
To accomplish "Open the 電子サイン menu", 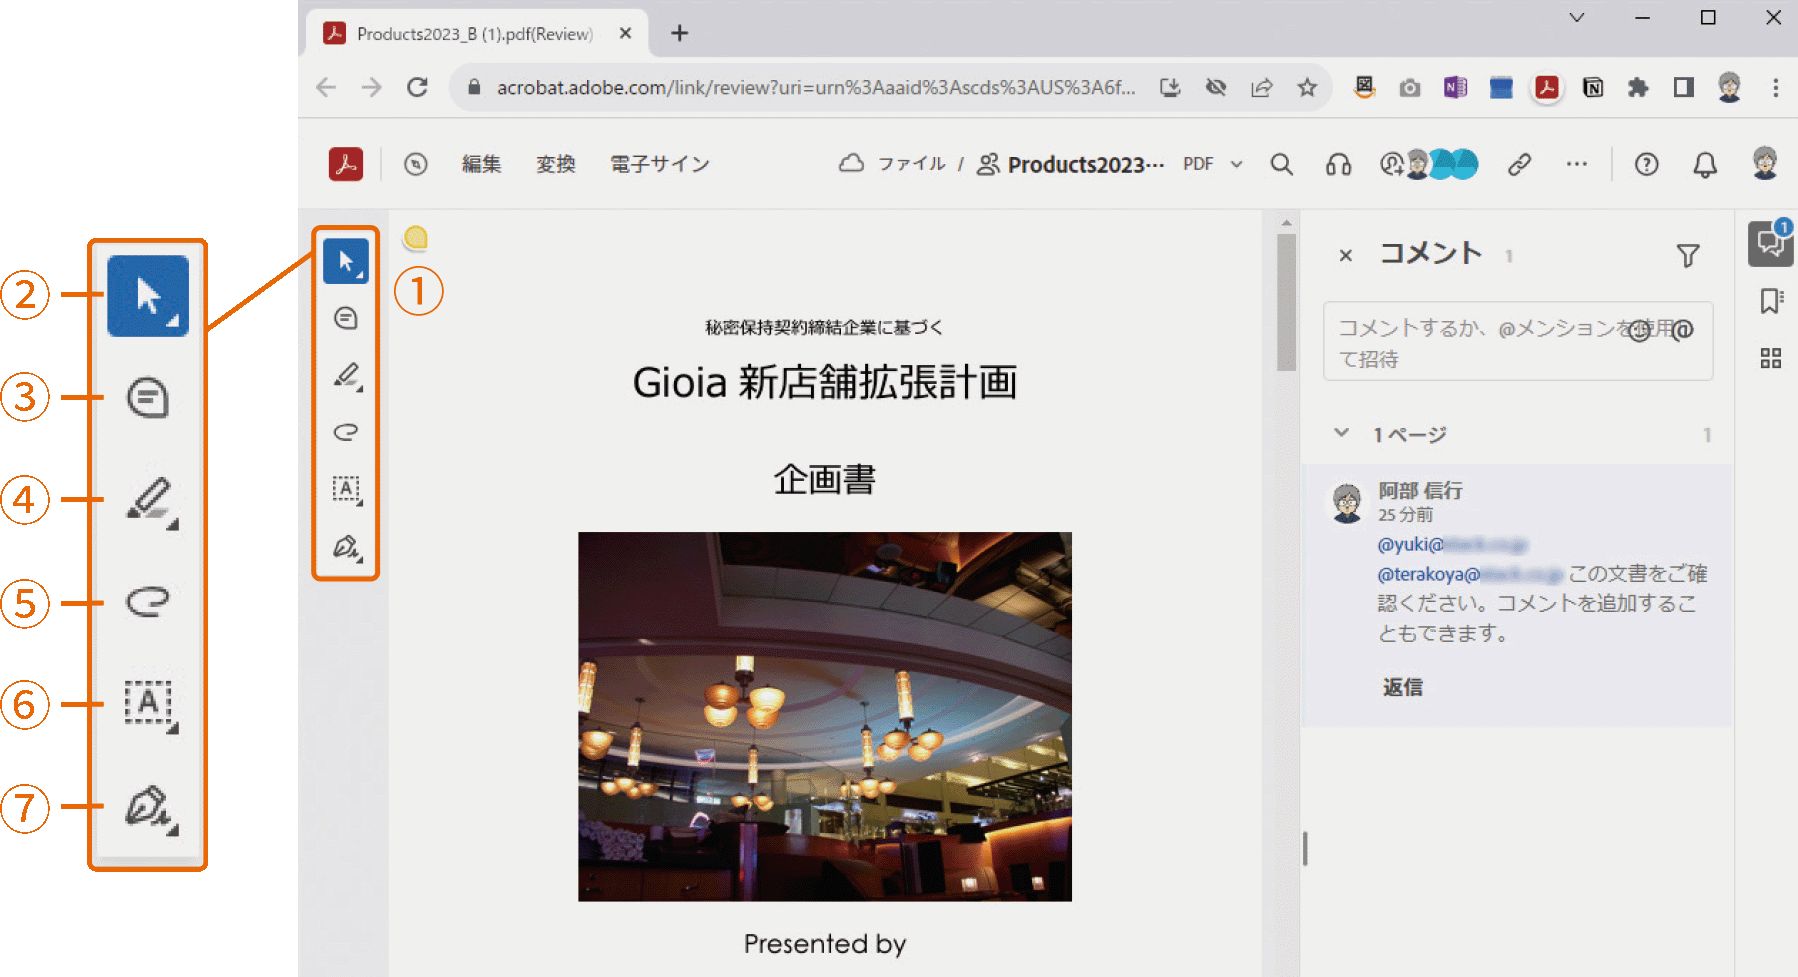I will pyautogui.click(x=660, y=164).
